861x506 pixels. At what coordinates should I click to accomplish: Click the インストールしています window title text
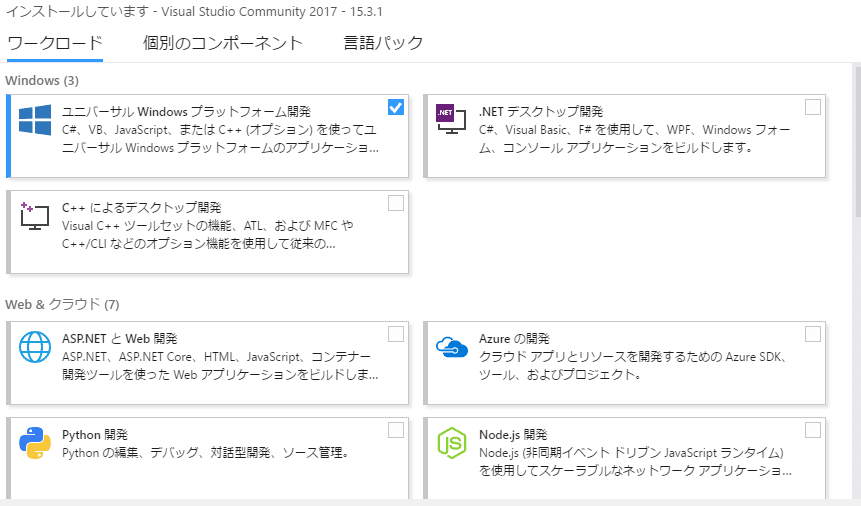coord(194,12)
